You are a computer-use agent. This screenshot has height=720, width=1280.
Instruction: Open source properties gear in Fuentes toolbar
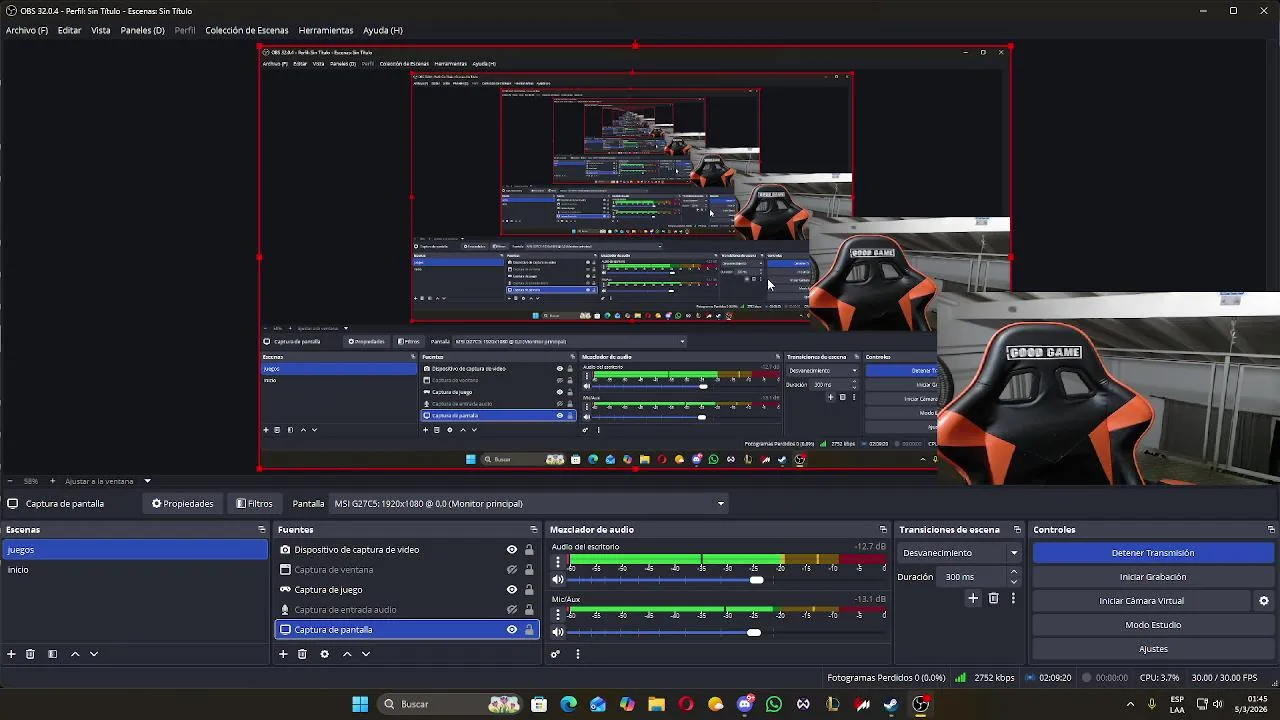[324, 654]
